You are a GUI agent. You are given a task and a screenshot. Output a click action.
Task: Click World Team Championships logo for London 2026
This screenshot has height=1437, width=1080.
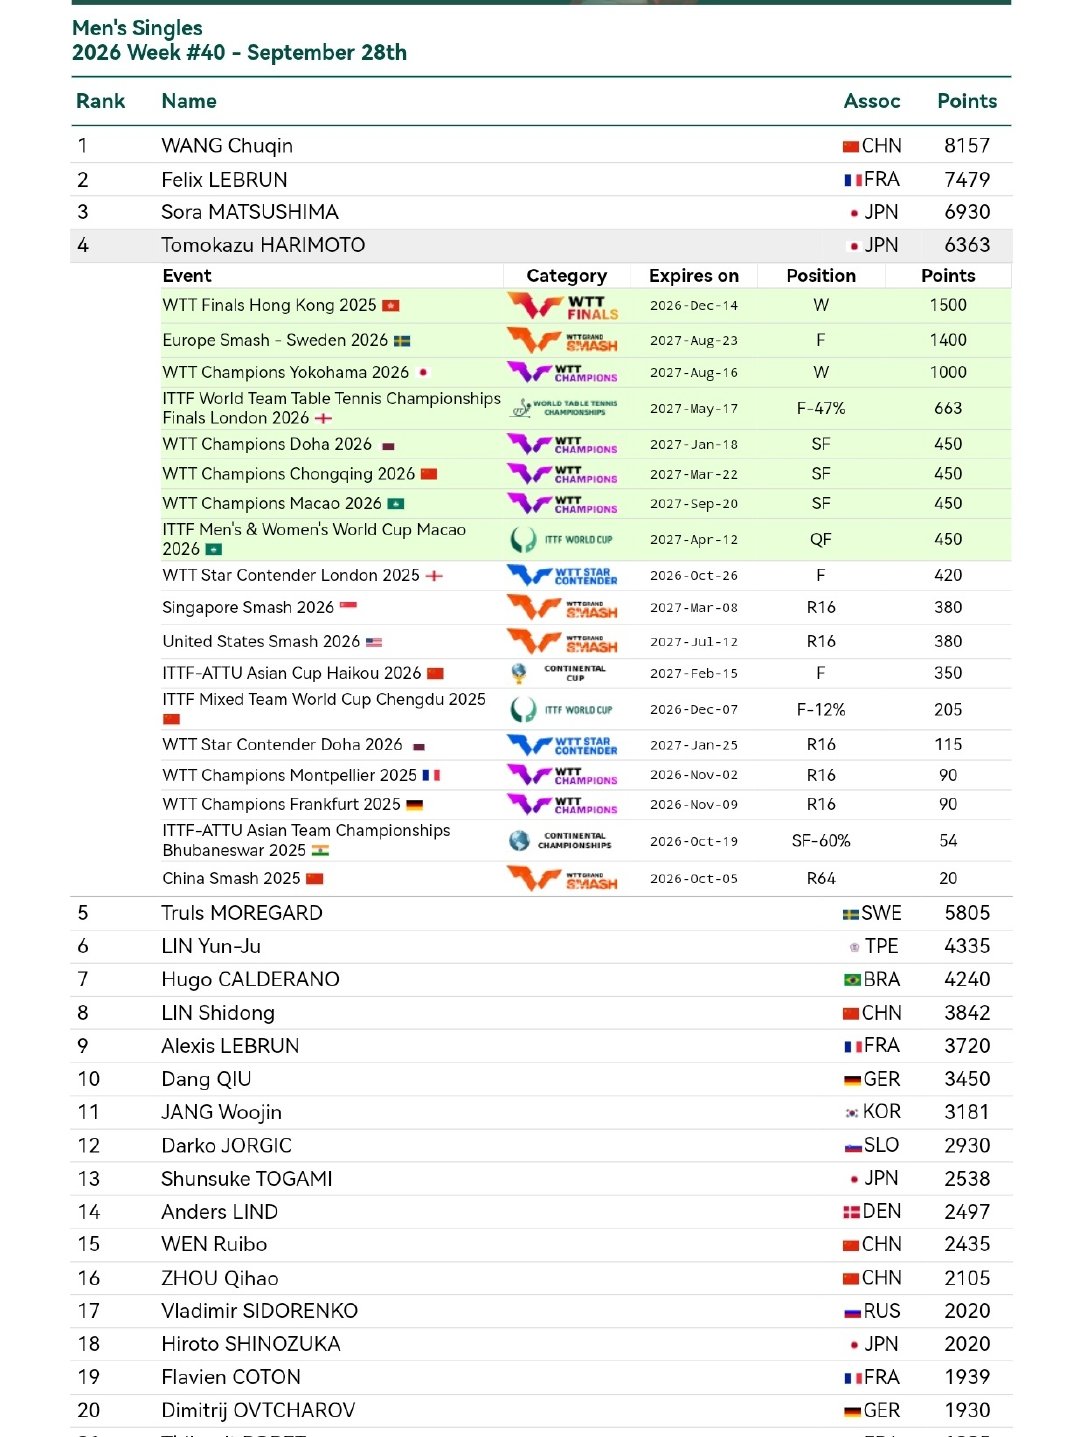[563, 408]
